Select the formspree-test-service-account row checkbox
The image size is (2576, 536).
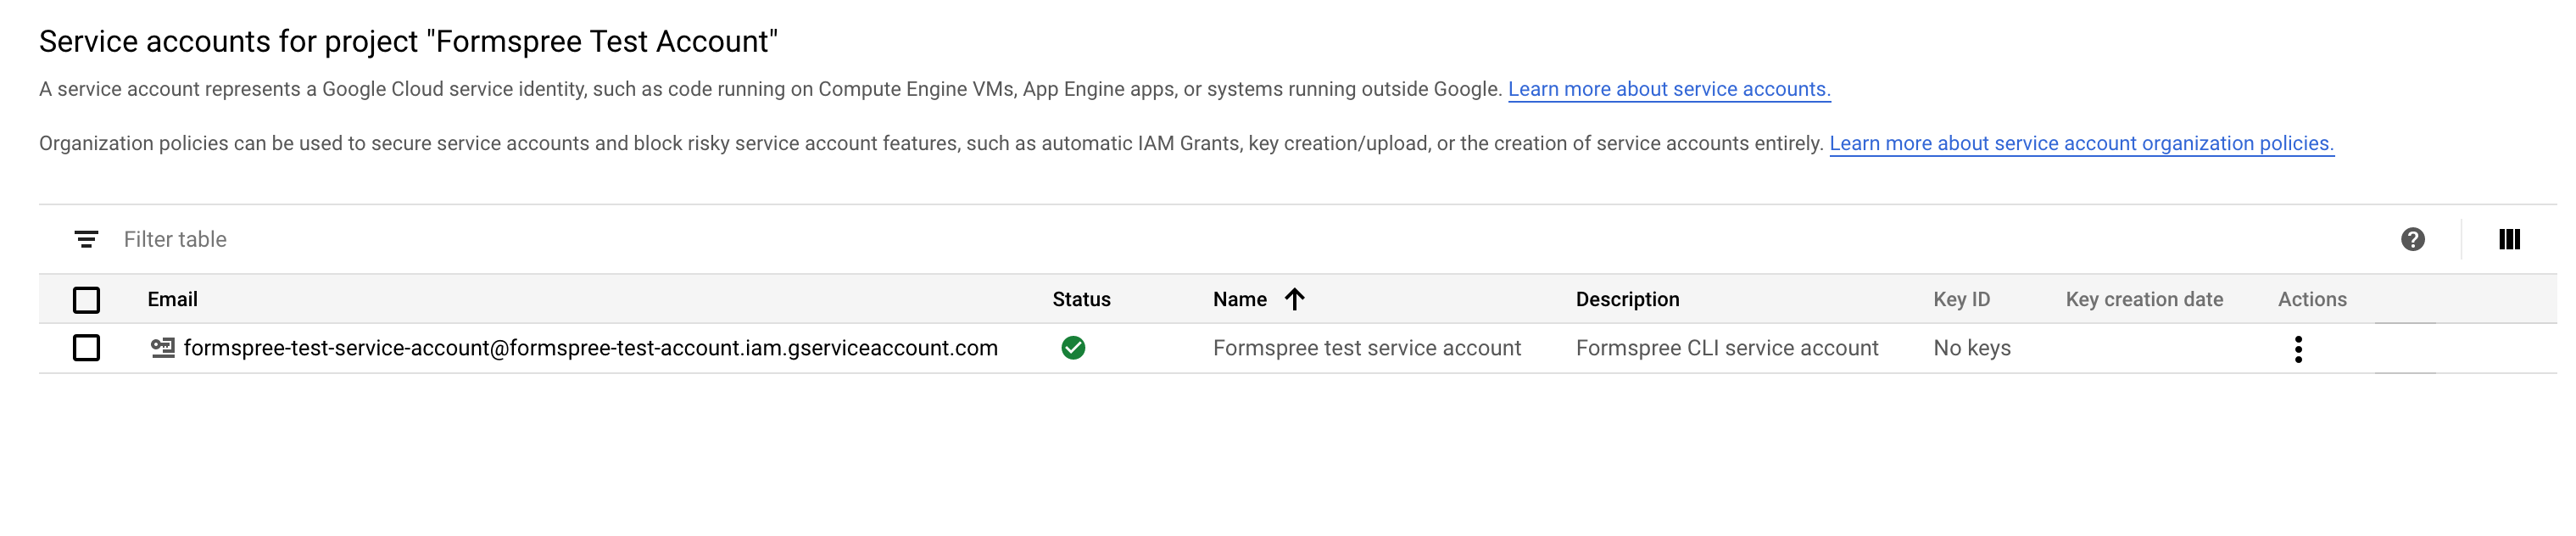coord(87,348)
